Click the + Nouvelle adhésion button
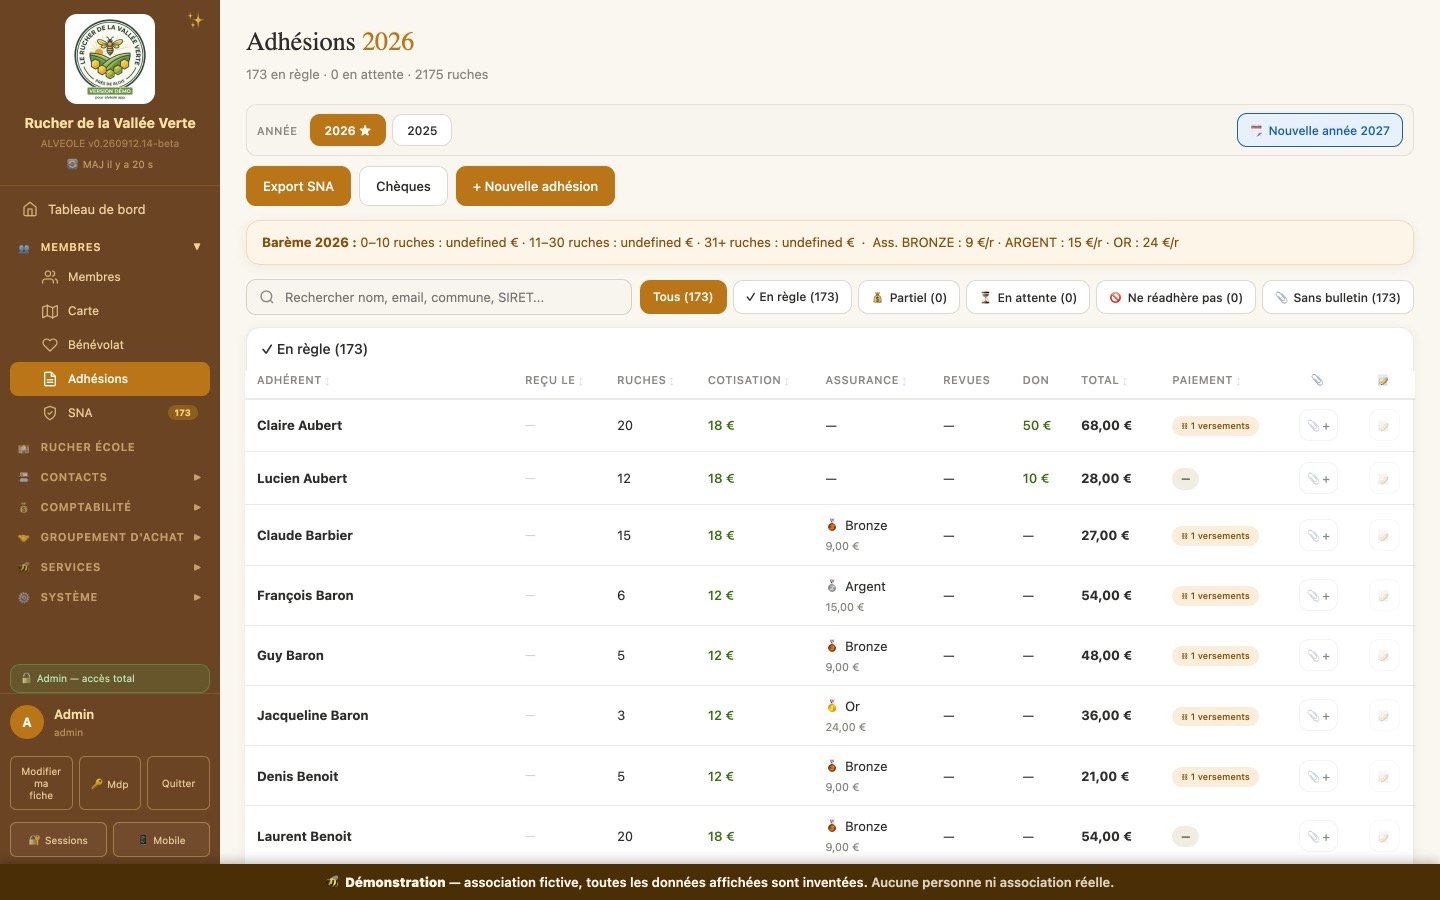 (535, 186)
